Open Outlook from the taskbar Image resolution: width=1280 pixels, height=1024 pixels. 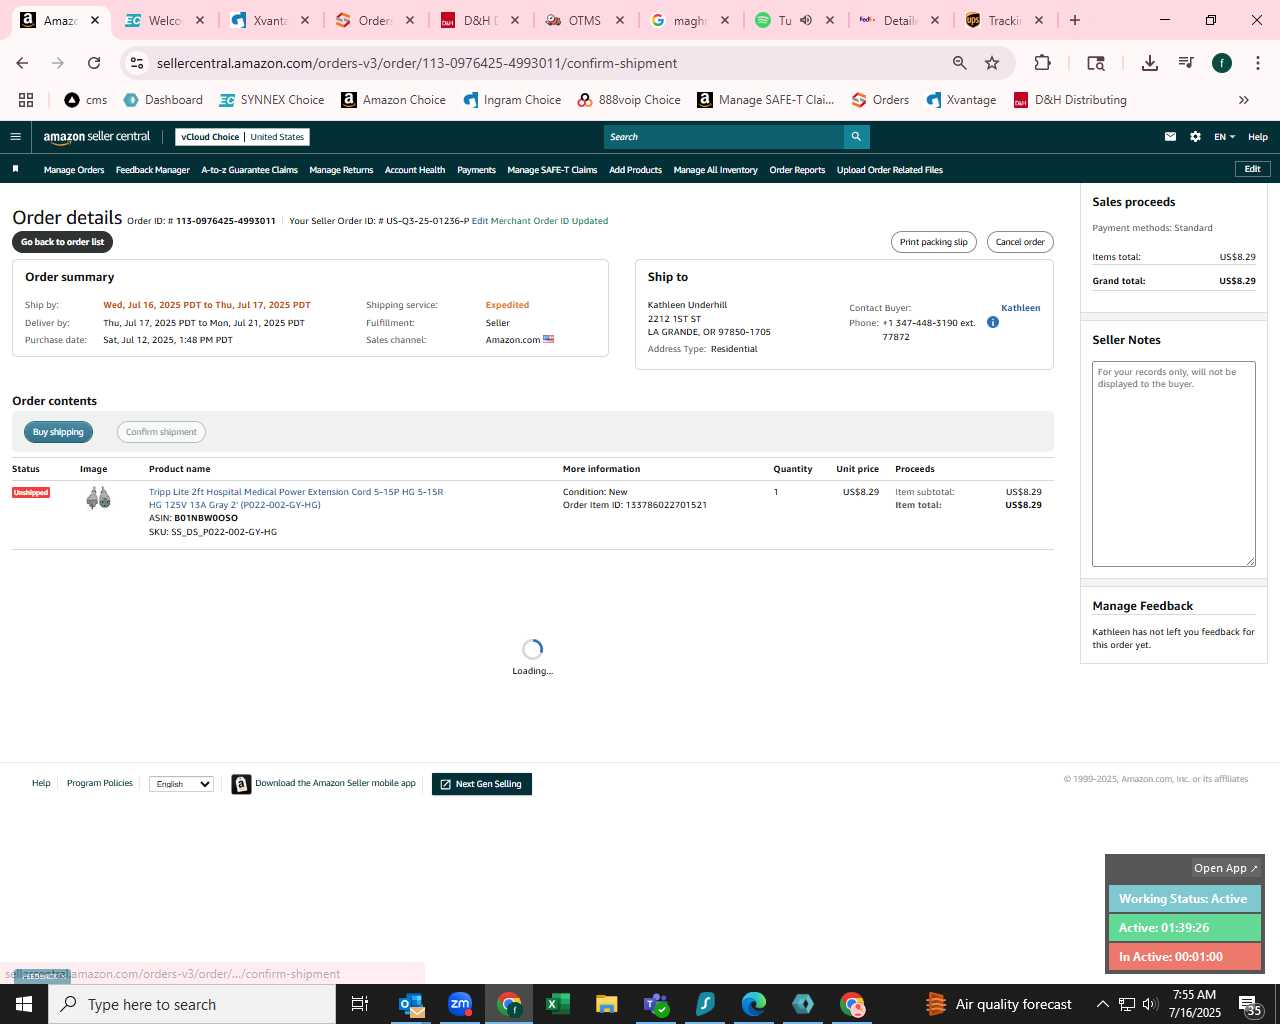pos(411,1004)
